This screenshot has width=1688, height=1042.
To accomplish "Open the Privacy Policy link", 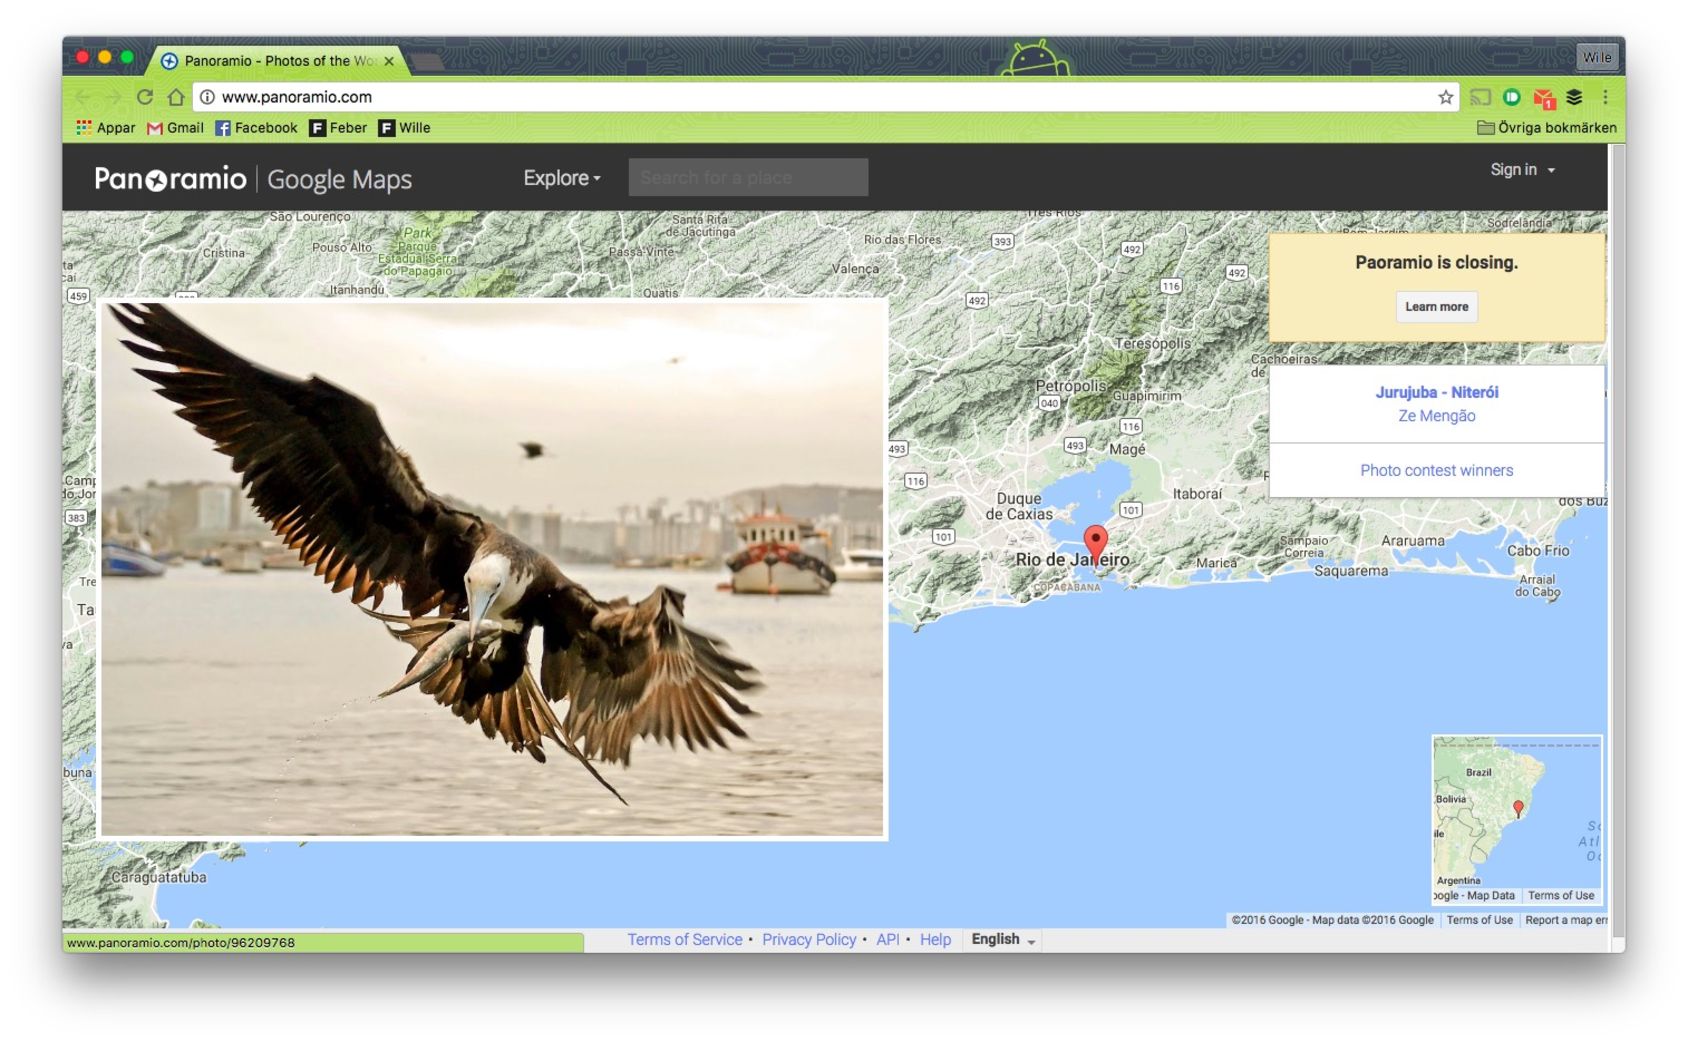I will (x=809, y=940).
